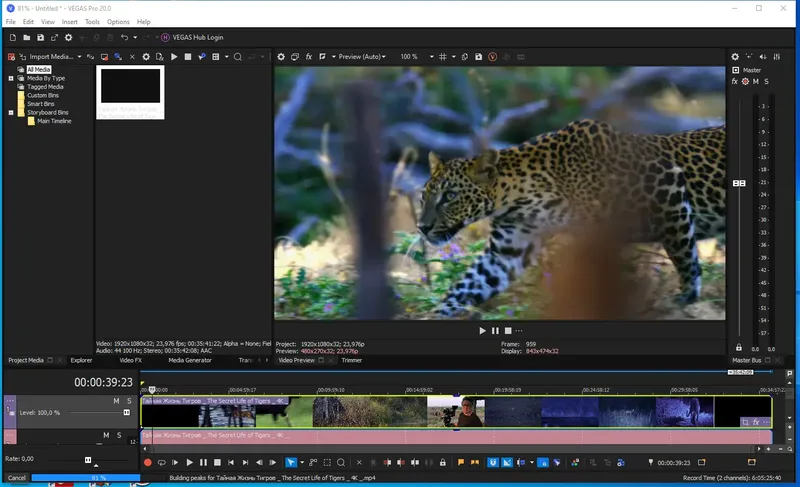Cancel the building peaks progress
This screenshot has height=487, width=800.
(16, 478)
